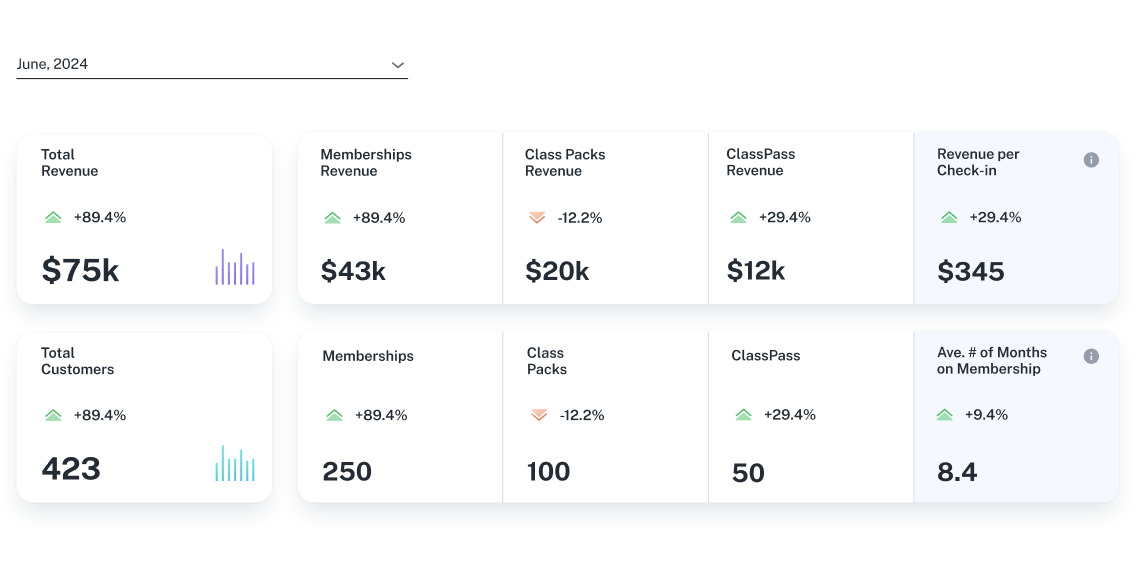Click the teal bar chart in Total Customers
This screenshot has width=1136, height=568.
coord(235,464)
